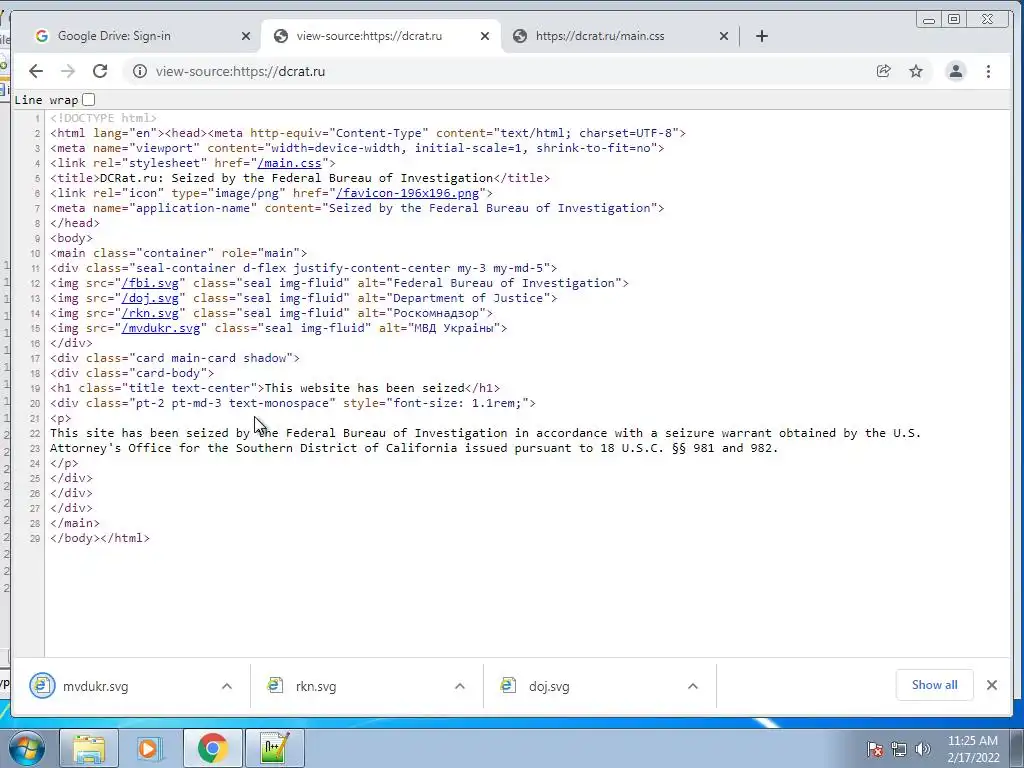Launch Windows Media Player from taskbar
The width and height of the screenshot is (1024, 768).
tap(150, 748)
